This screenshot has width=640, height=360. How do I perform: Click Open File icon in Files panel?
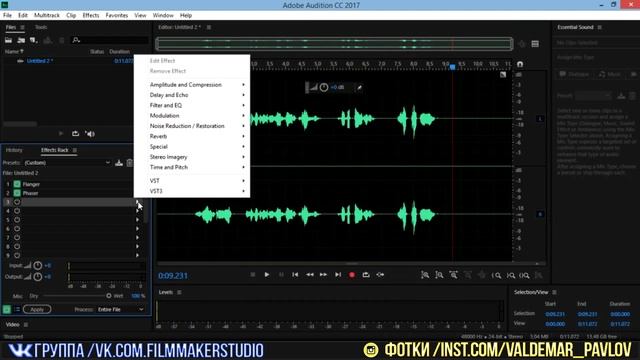tap(8, 40)
